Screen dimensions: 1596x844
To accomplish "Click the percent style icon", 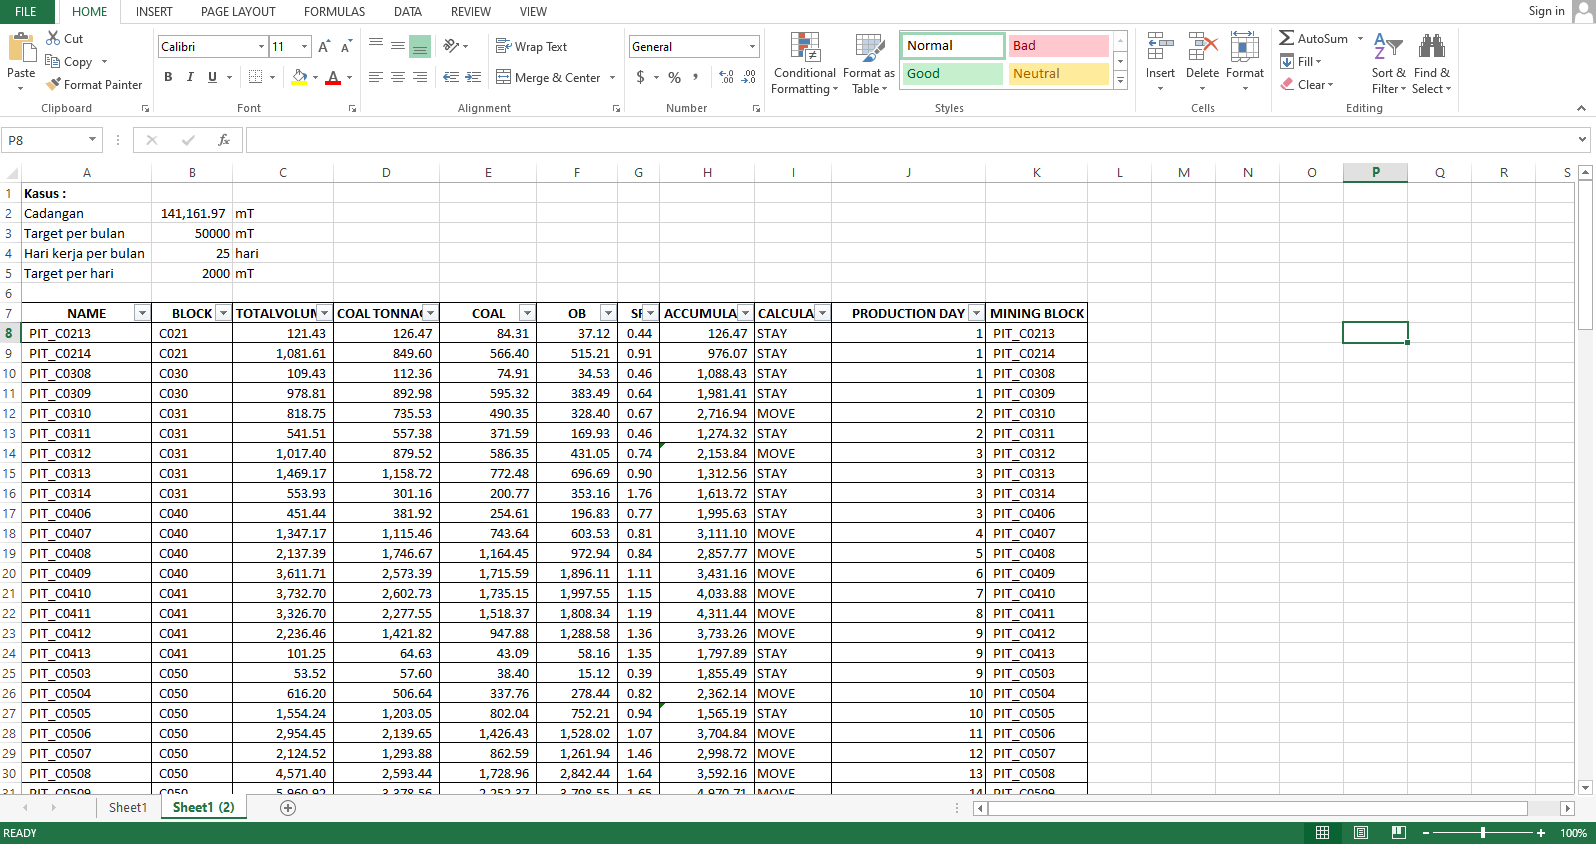I will coord(675,78).
